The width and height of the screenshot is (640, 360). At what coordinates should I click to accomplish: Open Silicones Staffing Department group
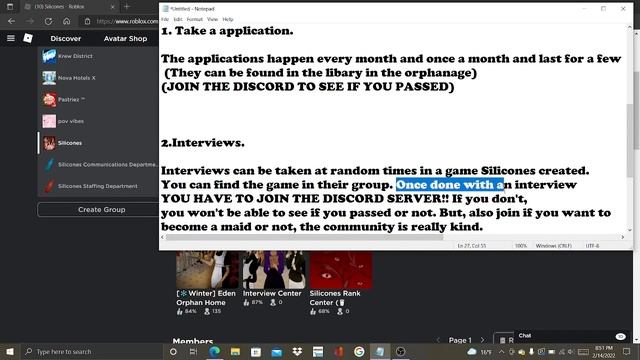point(98,186)
